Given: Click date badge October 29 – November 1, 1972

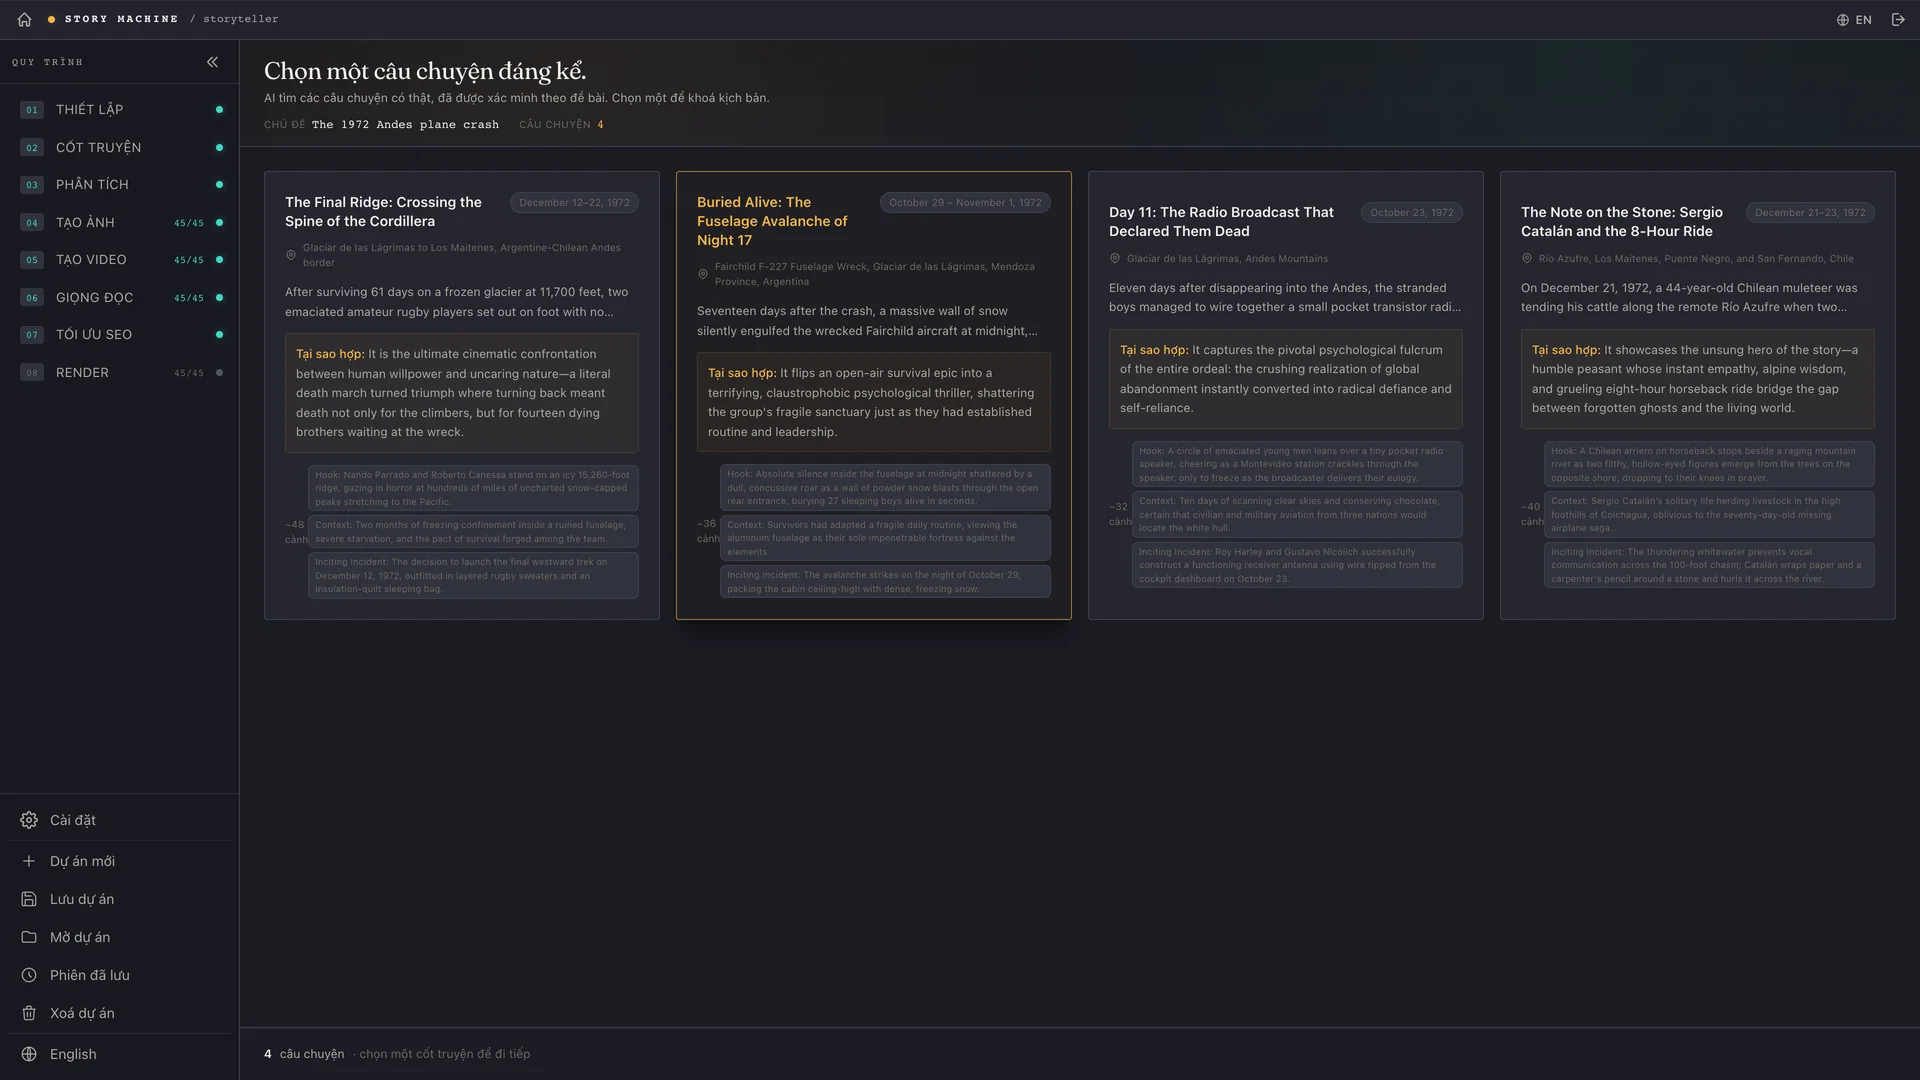Looking at the screenshot, I should point(965,203).
